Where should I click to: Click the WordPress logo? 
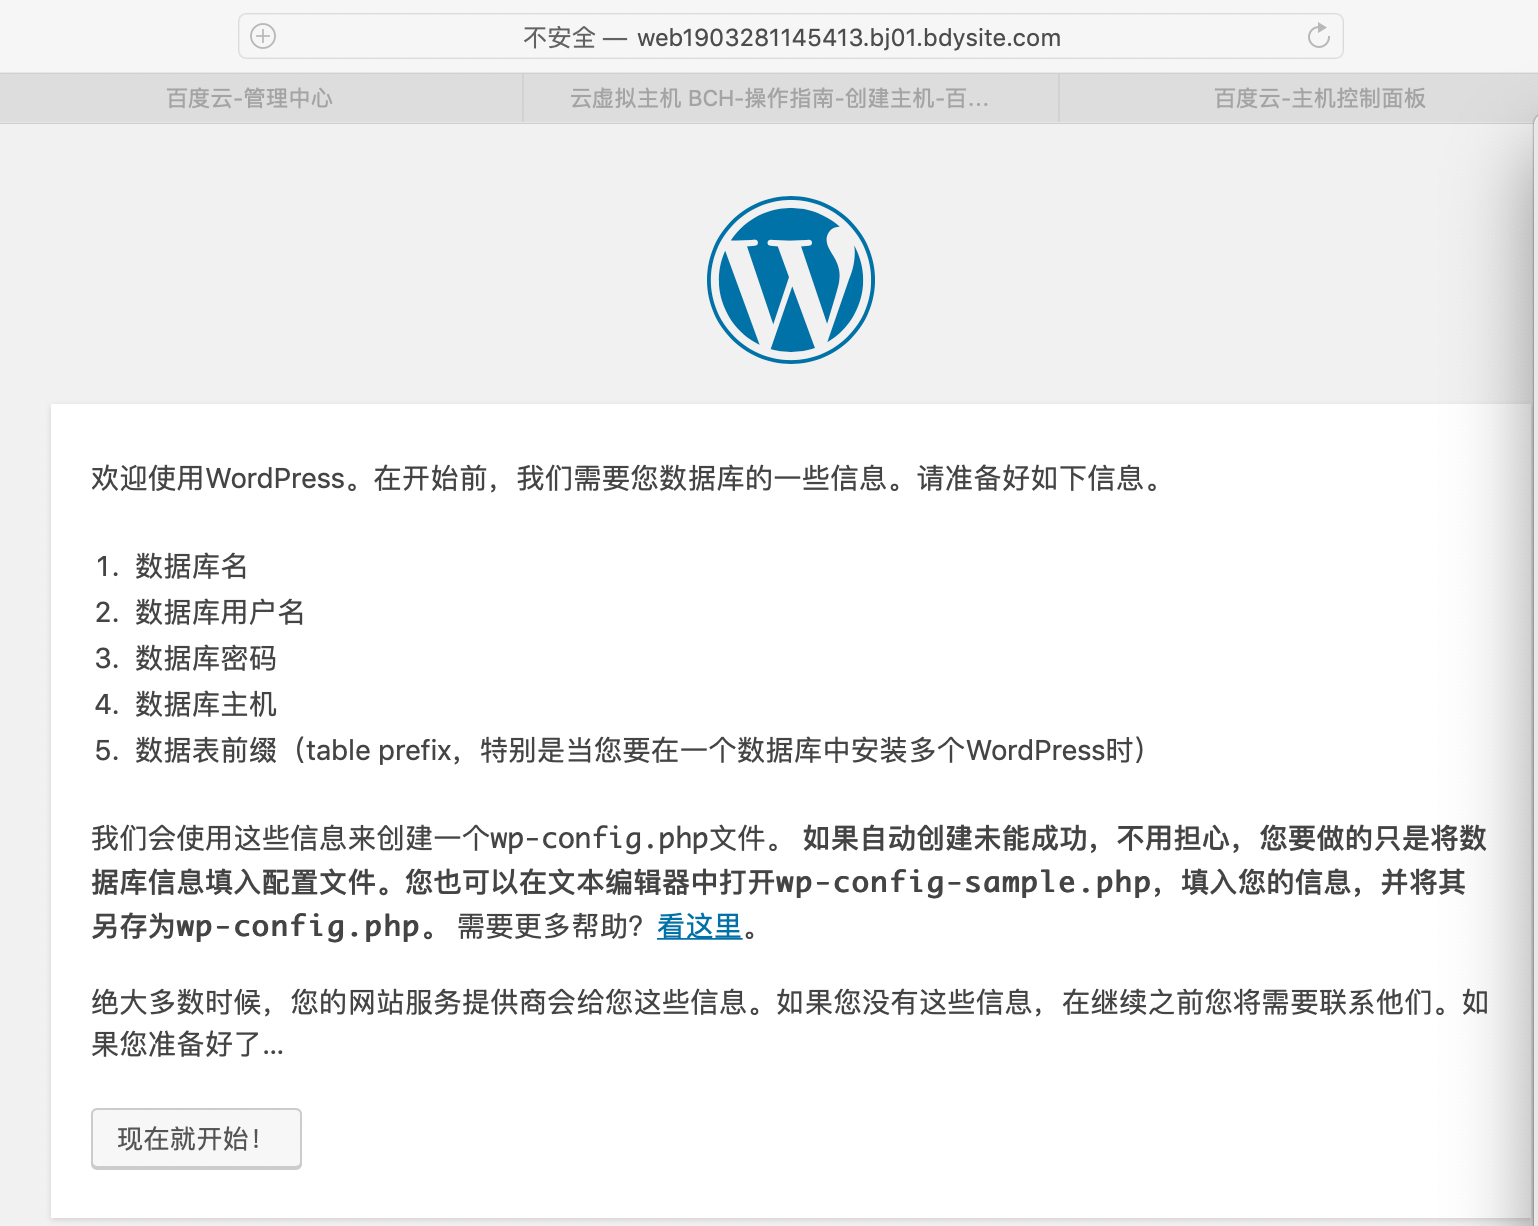point(791,280)
